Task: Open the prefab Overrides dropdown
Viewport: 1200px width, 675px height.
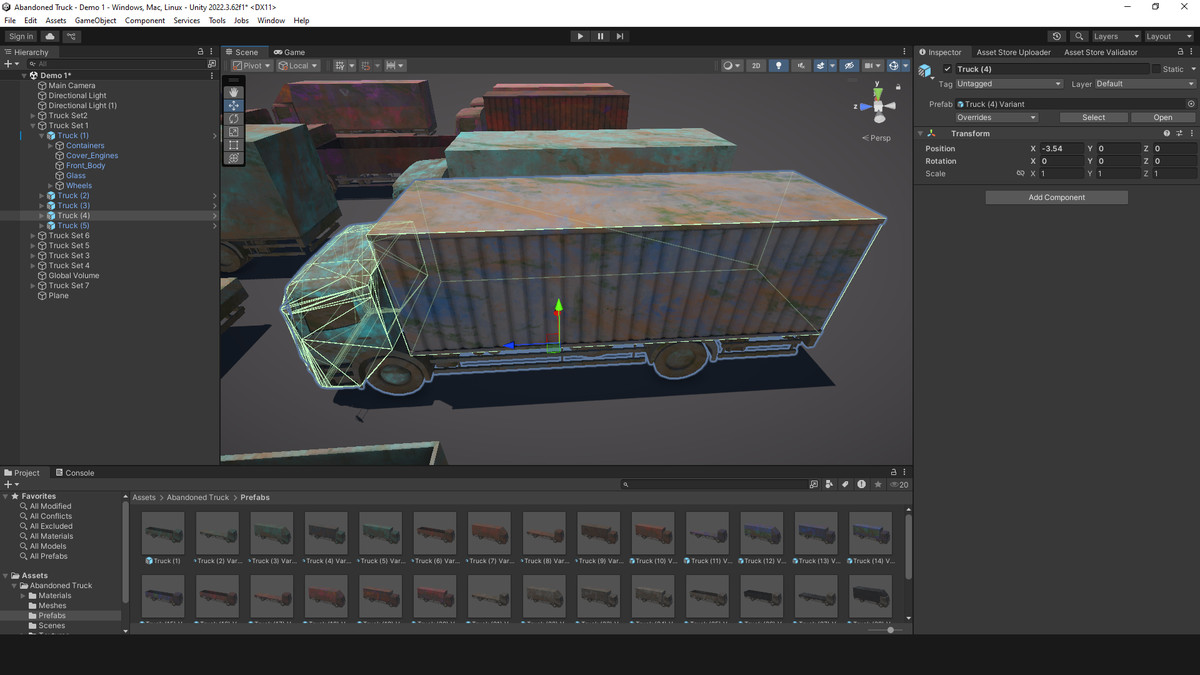Action: (x=996, y=117)
